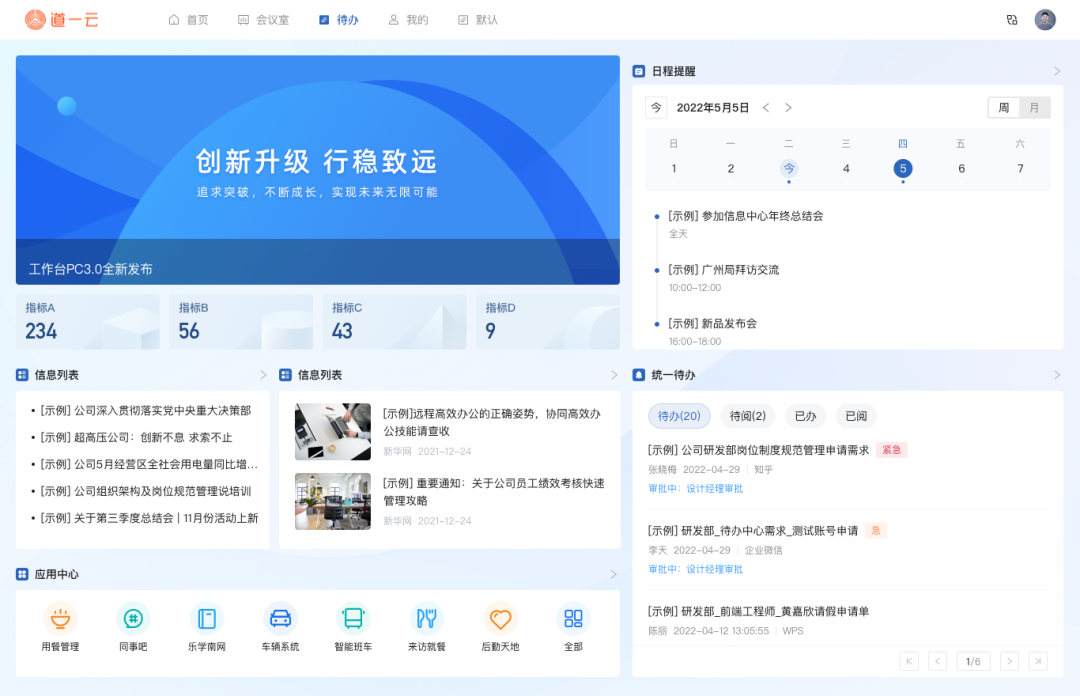Image resolution: width=1080 pixels, height=696 pixels.
Task: Open news 超高压公司：创新不息 求索不止
Action: point(136,437)
